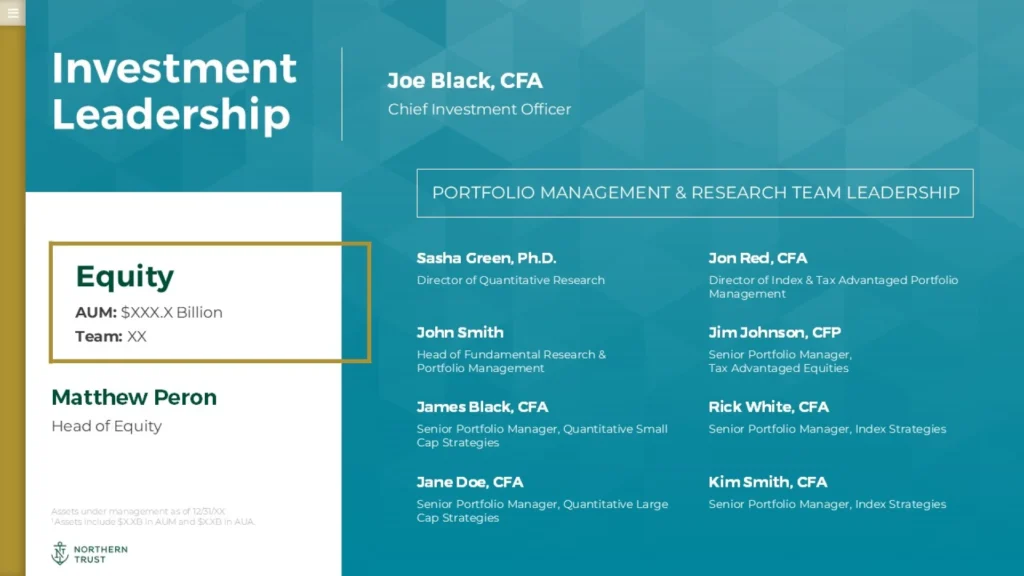Click the Portfolio Management & Research Team Leadership banner
This screenshot has width=1024, height=576.
point(695,193)
